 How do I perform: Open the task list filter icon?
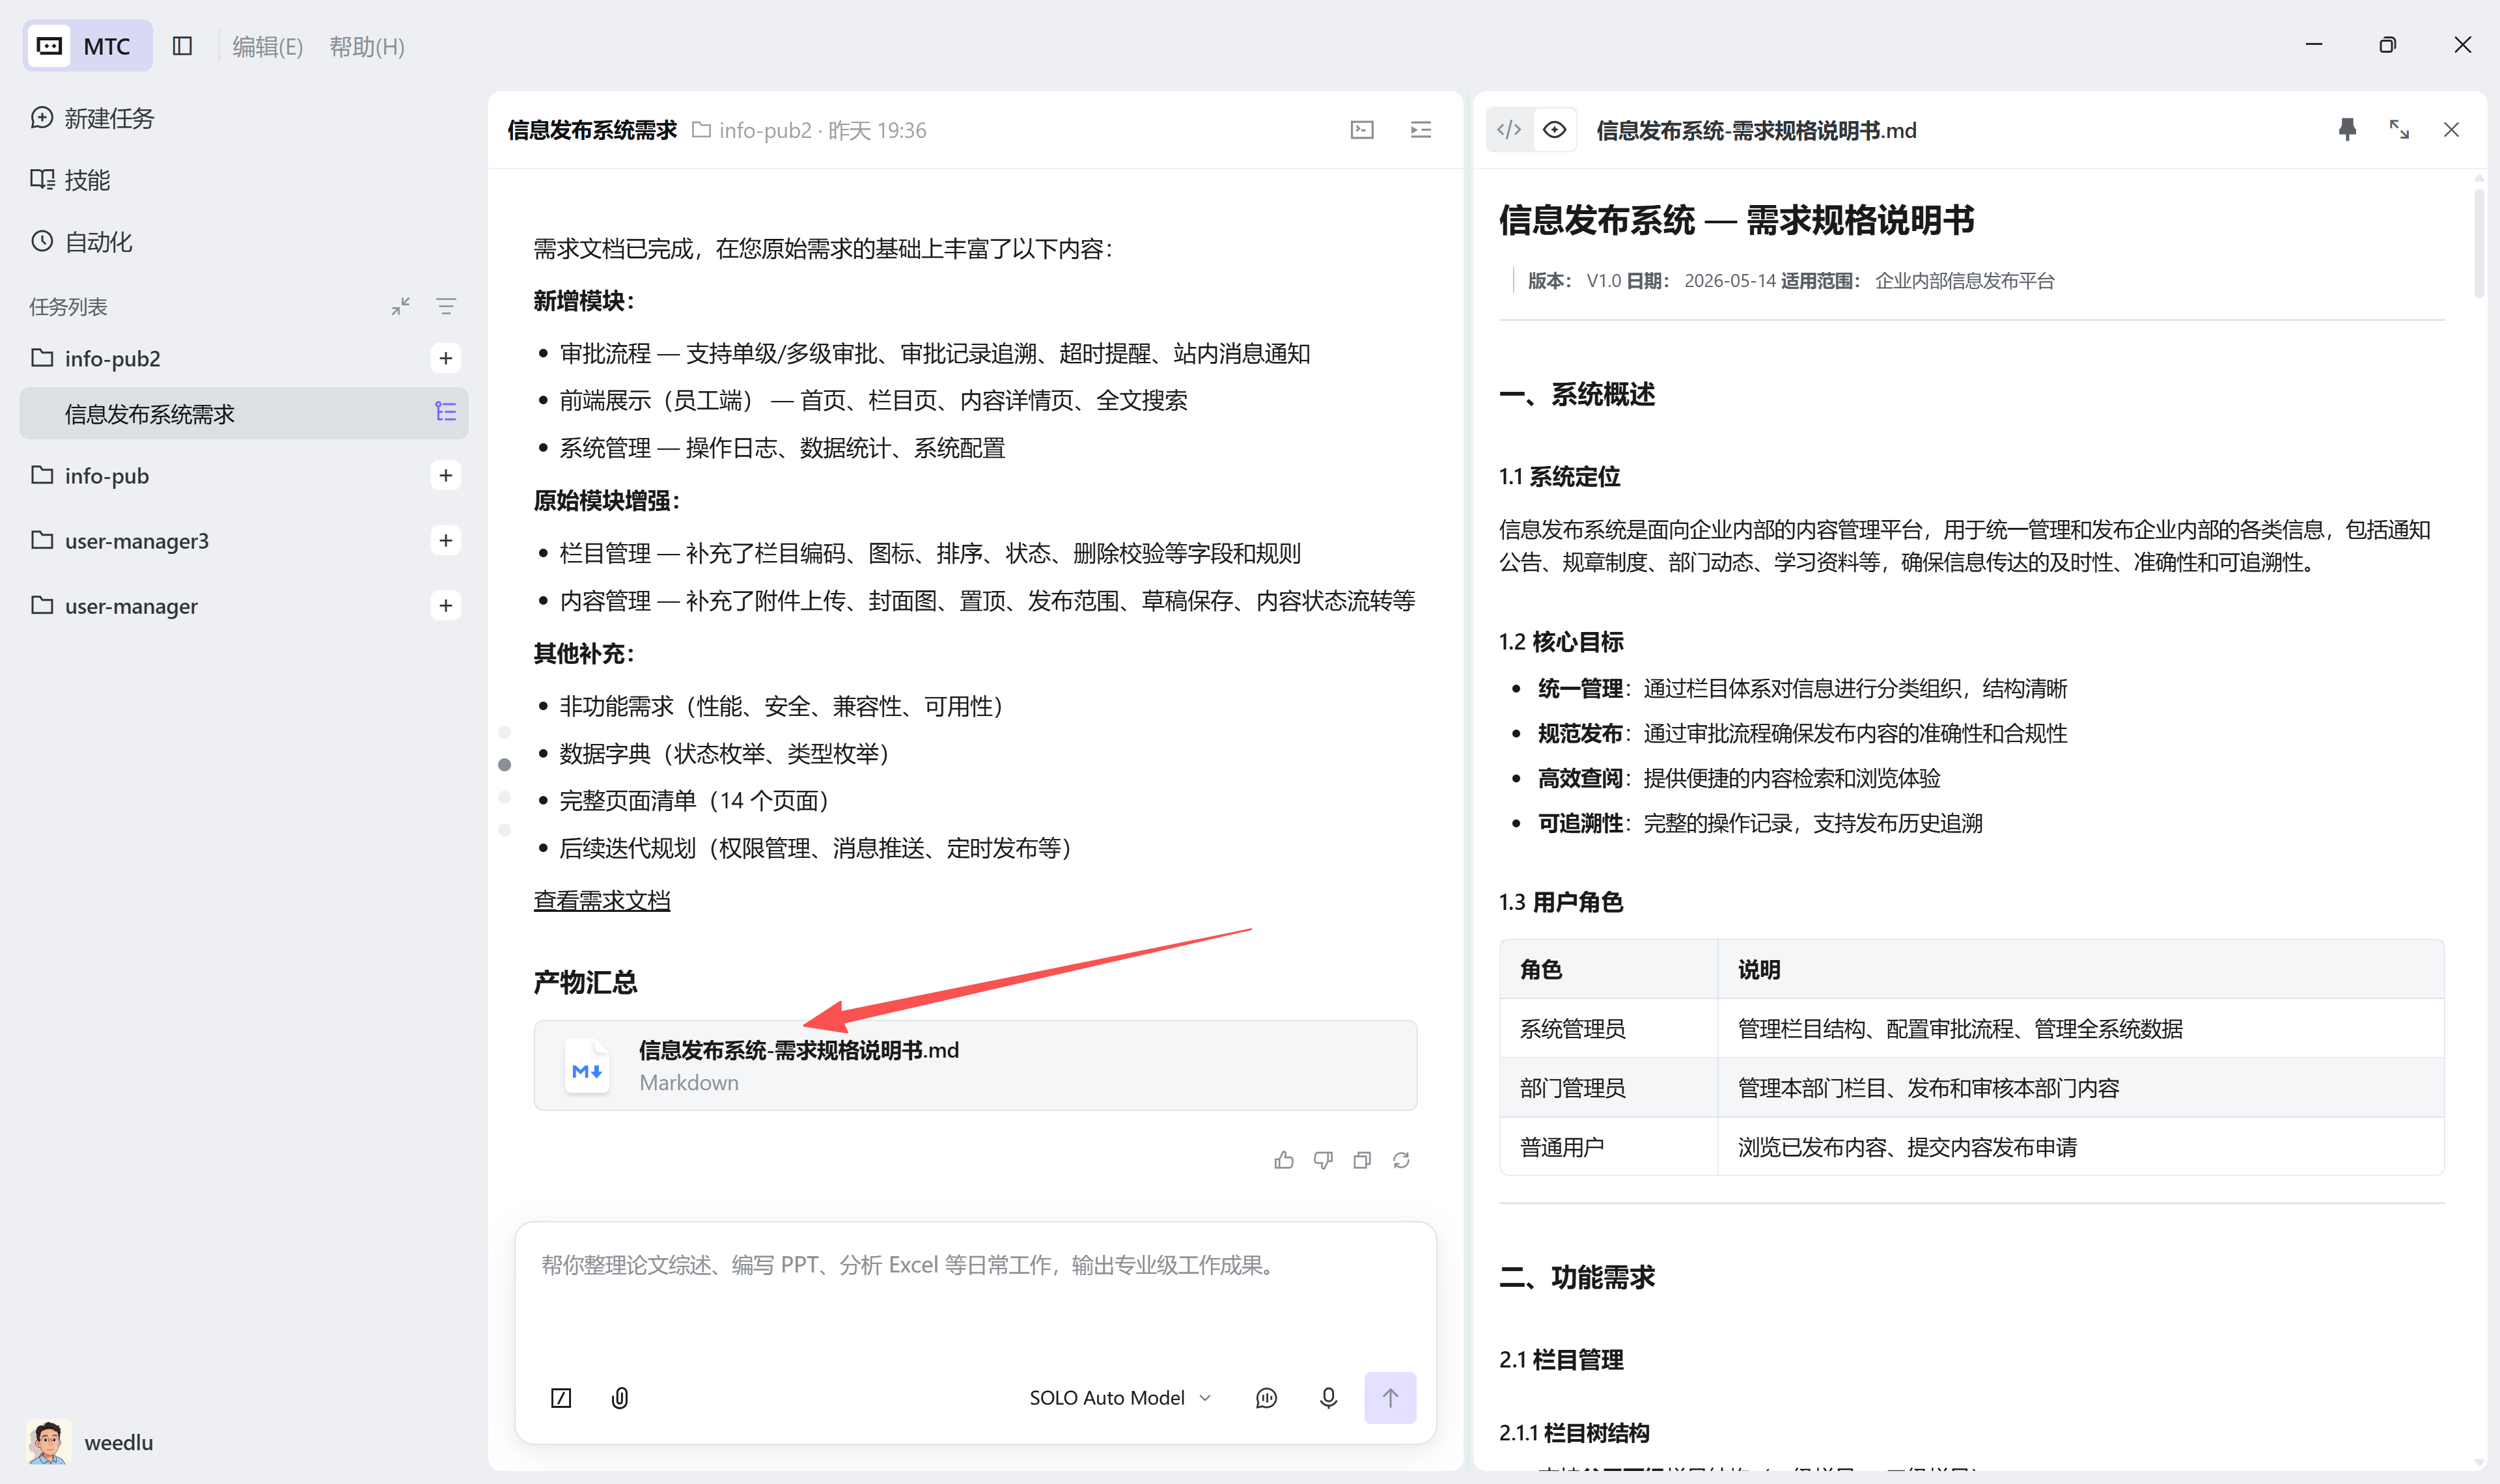point(446,307)
